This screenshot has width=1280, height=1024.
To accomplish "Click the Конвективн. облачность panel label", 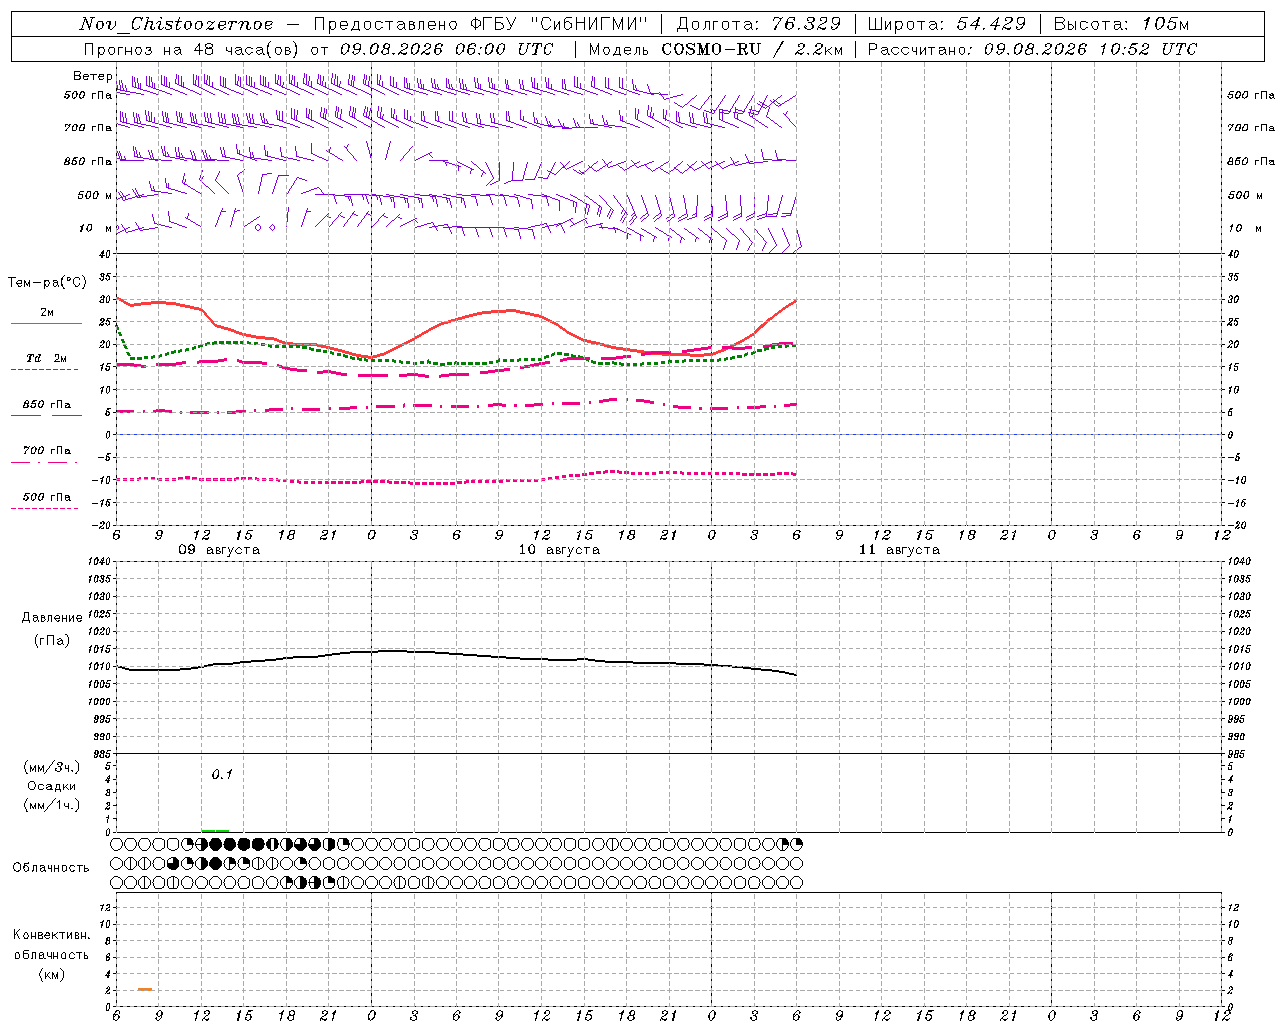I will pyautogui.click(x=51, y=954).
